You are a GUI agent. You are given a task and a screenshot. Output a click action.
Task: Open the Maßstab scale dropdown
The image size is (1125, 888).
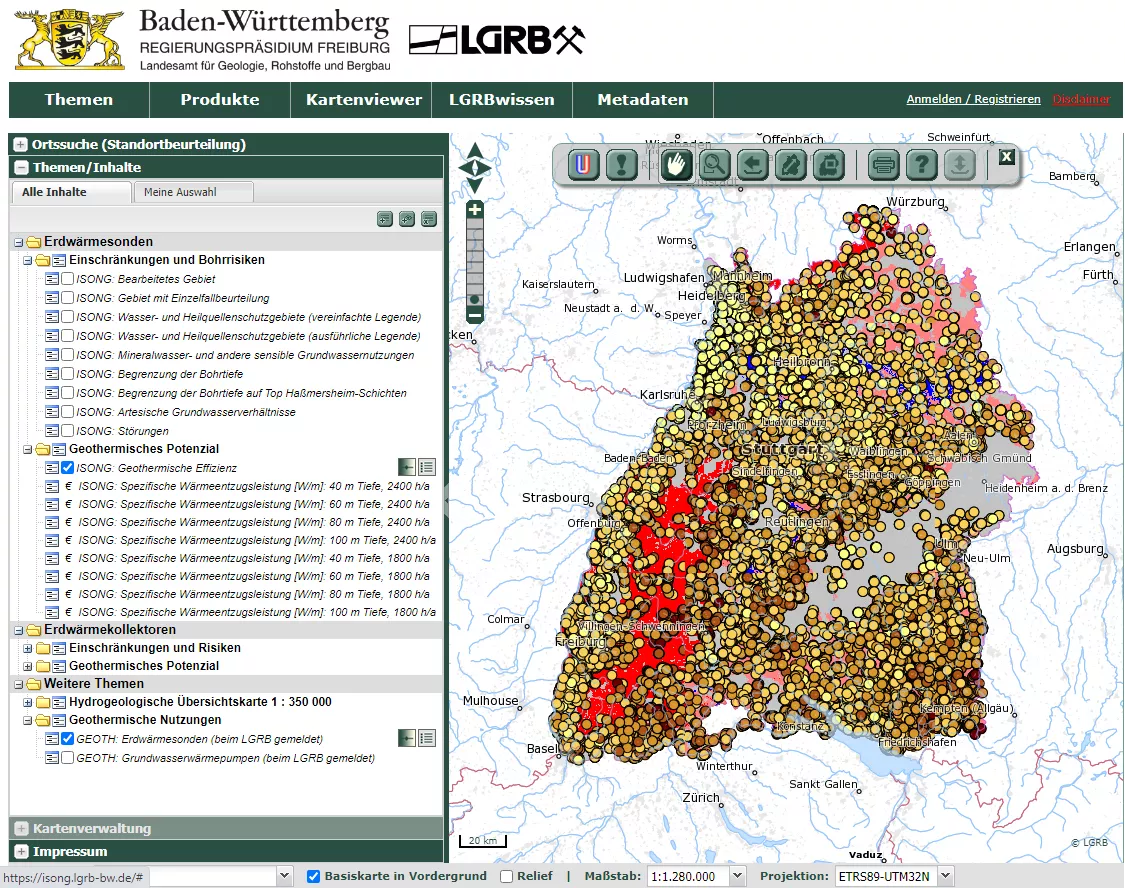coord(738,876)
